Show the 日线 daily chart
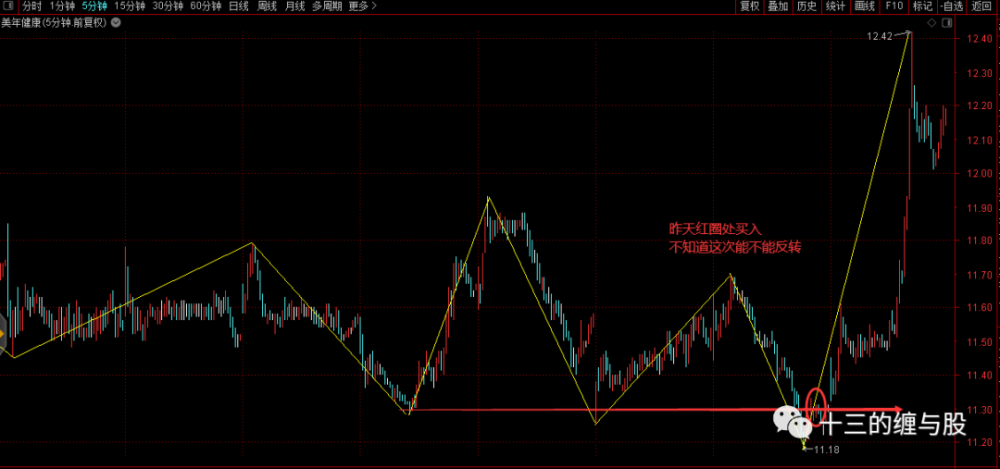 click(239, 6)
